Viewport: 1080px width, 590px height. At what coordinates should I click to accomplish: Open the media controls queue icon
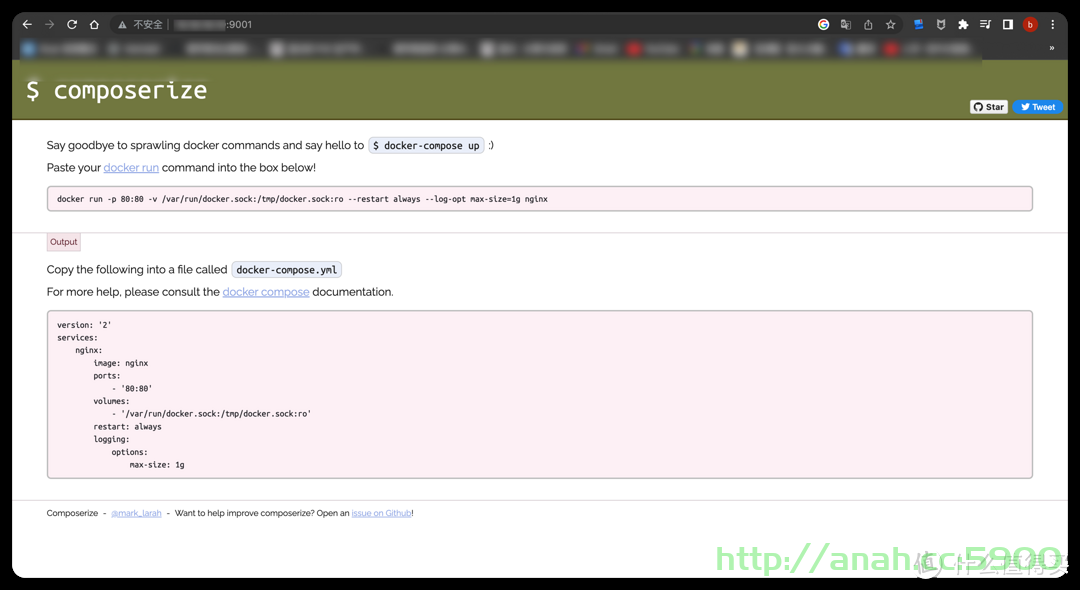click(985, 25)
